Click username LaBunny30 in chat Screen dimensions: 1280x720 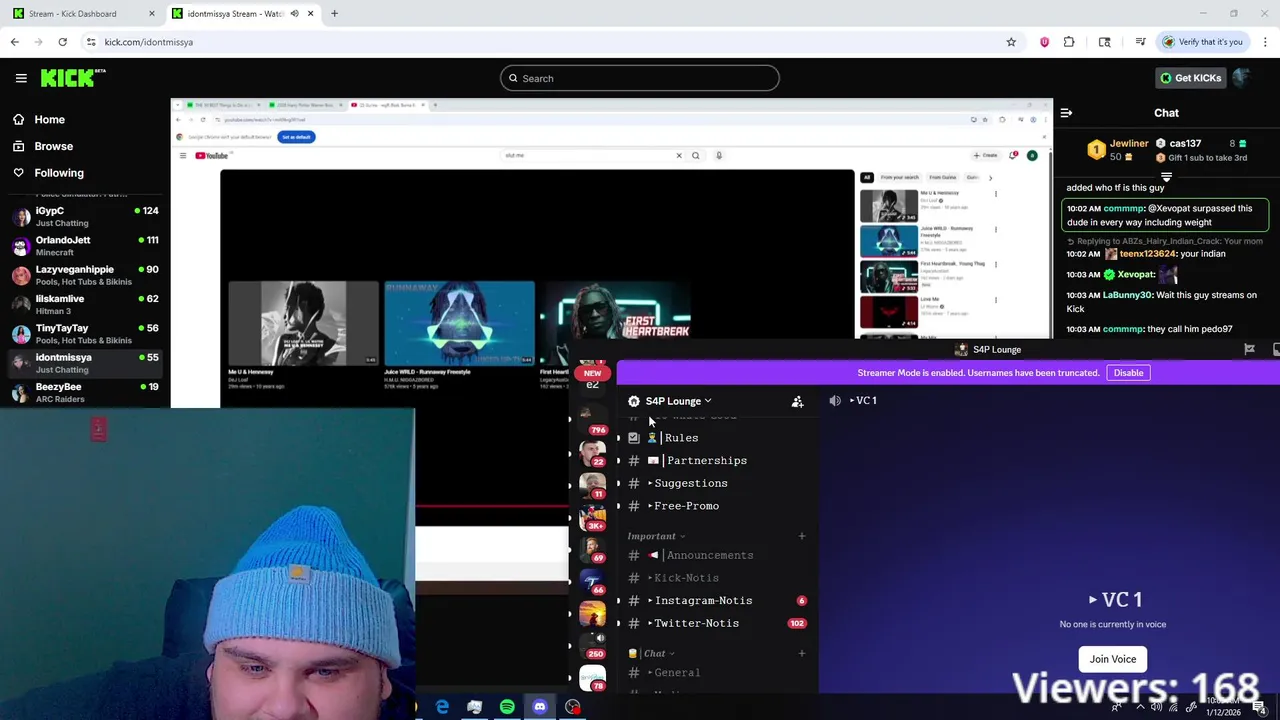1126,295
